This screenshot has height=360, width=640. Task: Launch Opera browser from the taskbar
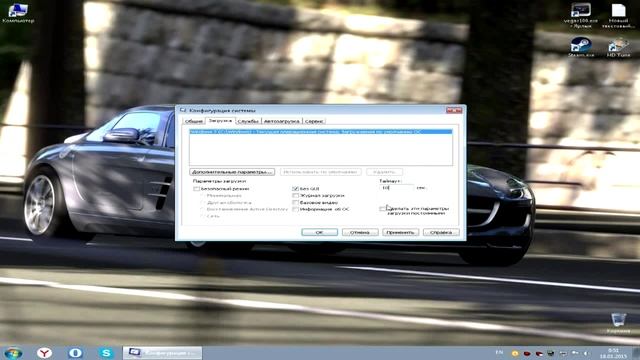tap(75, 353)
